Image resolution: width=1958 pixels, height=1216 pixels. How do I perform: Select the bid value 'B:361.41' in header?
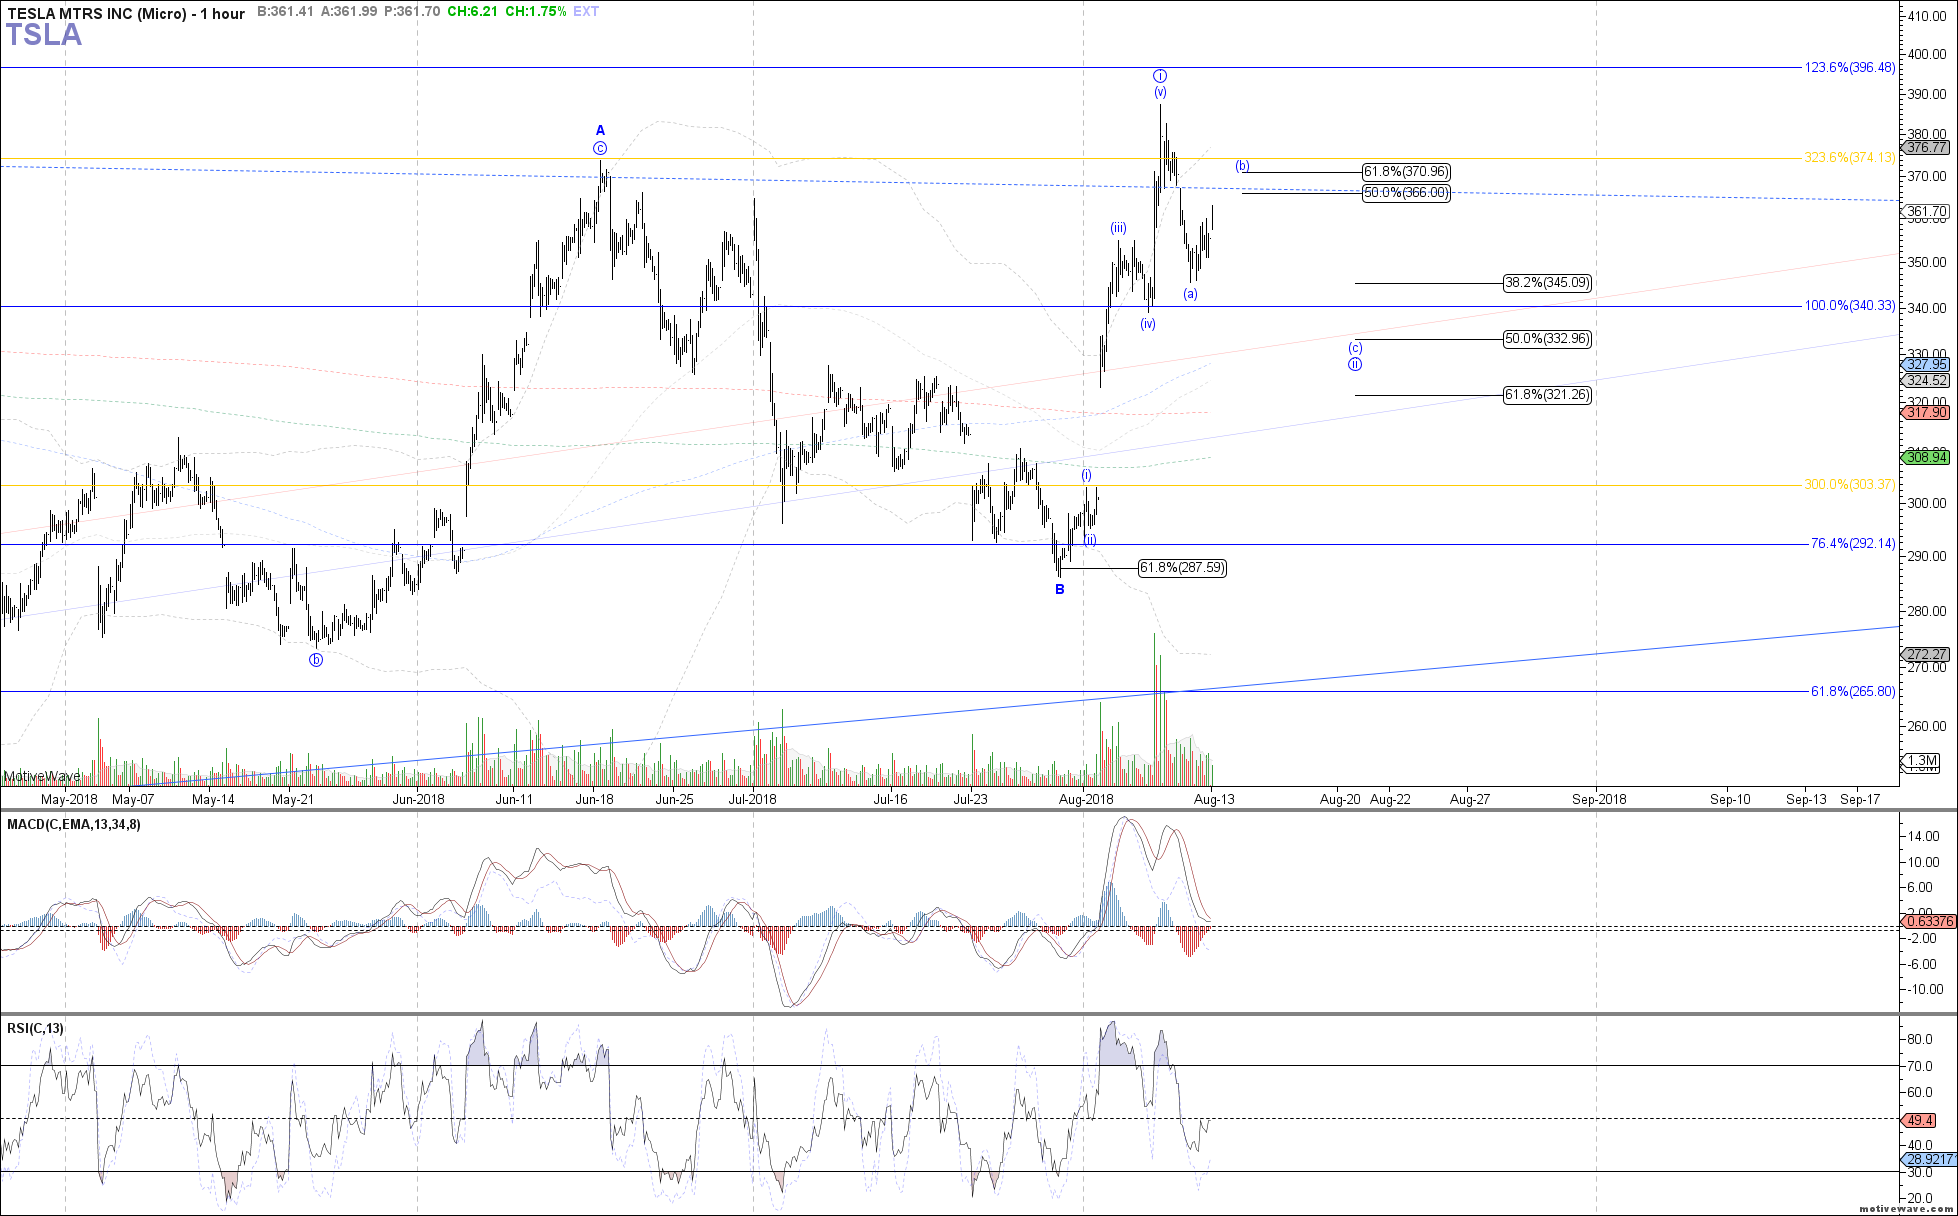(x=285, y=11)
